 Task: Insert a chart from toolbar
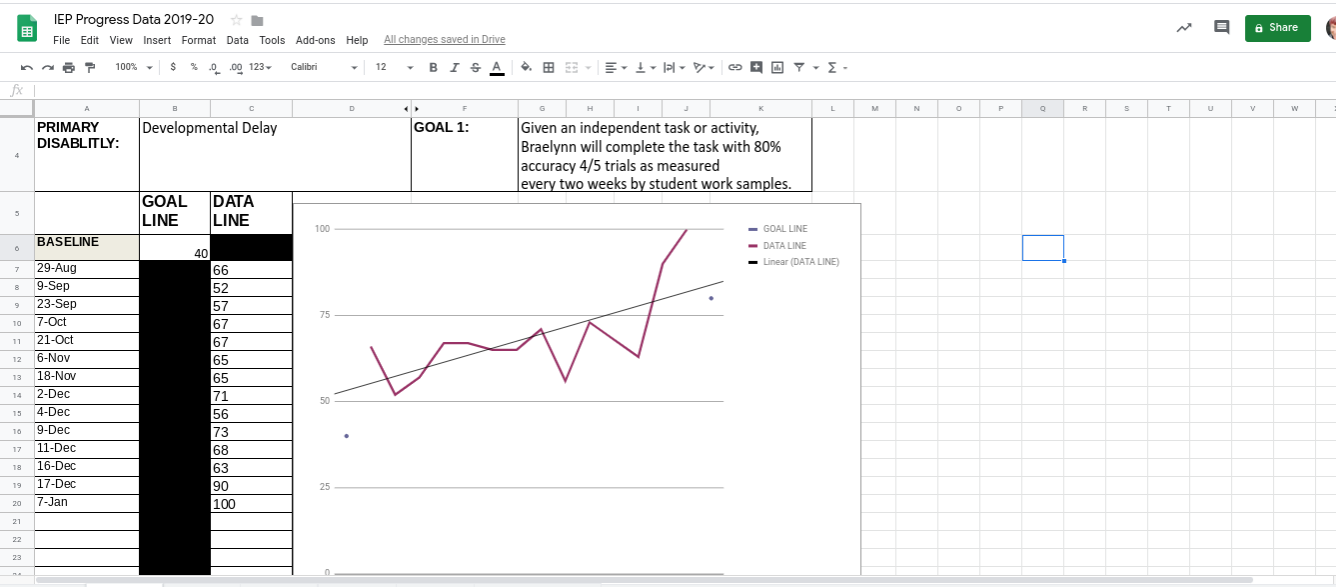777,67
